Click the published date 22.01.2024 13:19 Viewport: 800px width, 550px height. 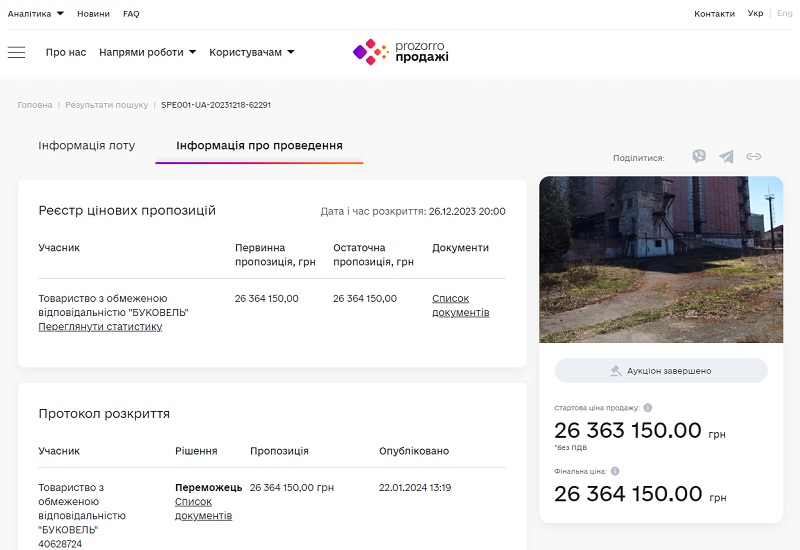(x=415, y=488)
